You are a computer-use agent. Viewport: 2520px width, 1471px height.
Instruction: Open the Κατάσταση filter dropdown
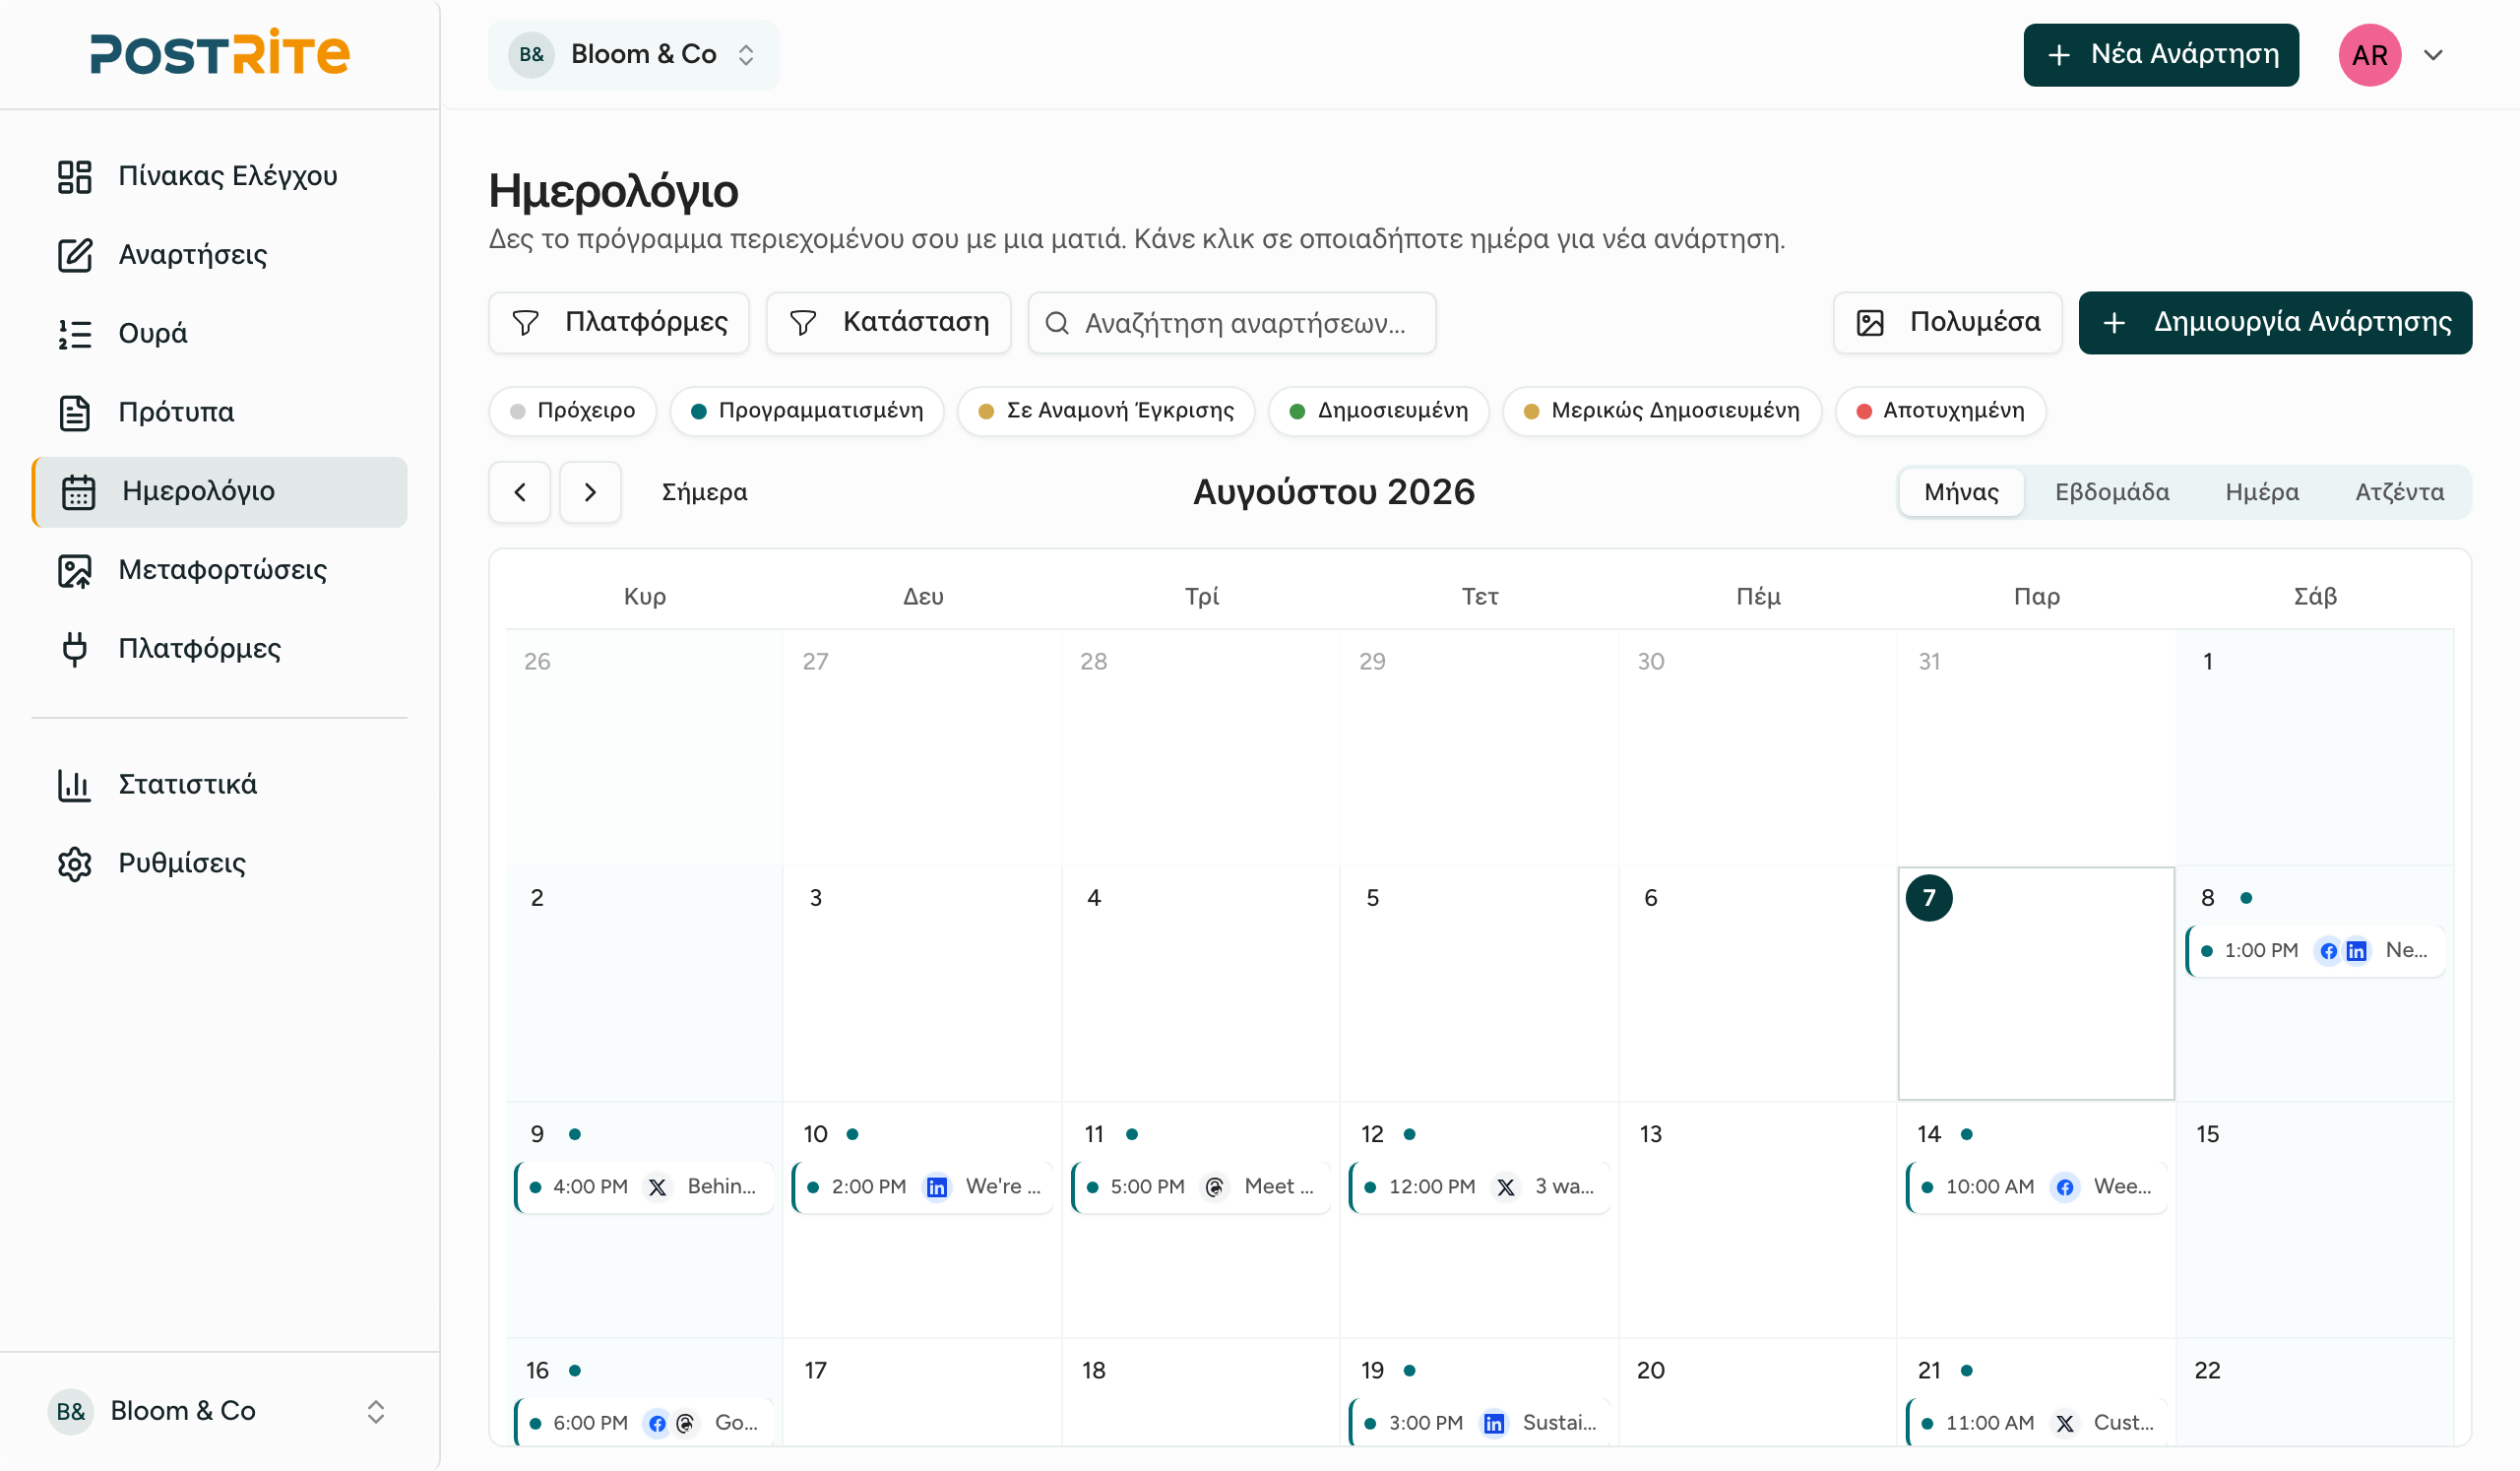[889, 323]
